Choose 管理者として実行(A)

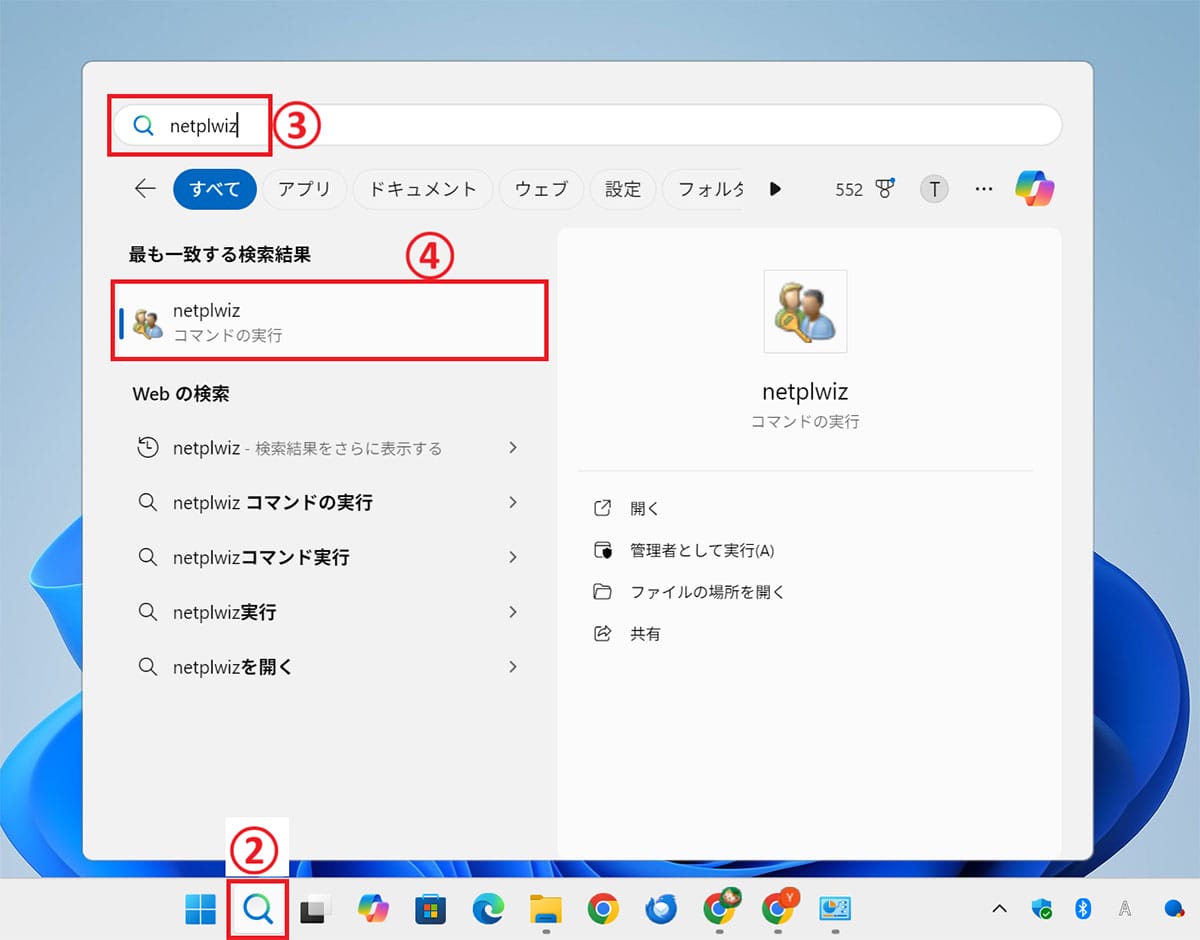point(702,550)
